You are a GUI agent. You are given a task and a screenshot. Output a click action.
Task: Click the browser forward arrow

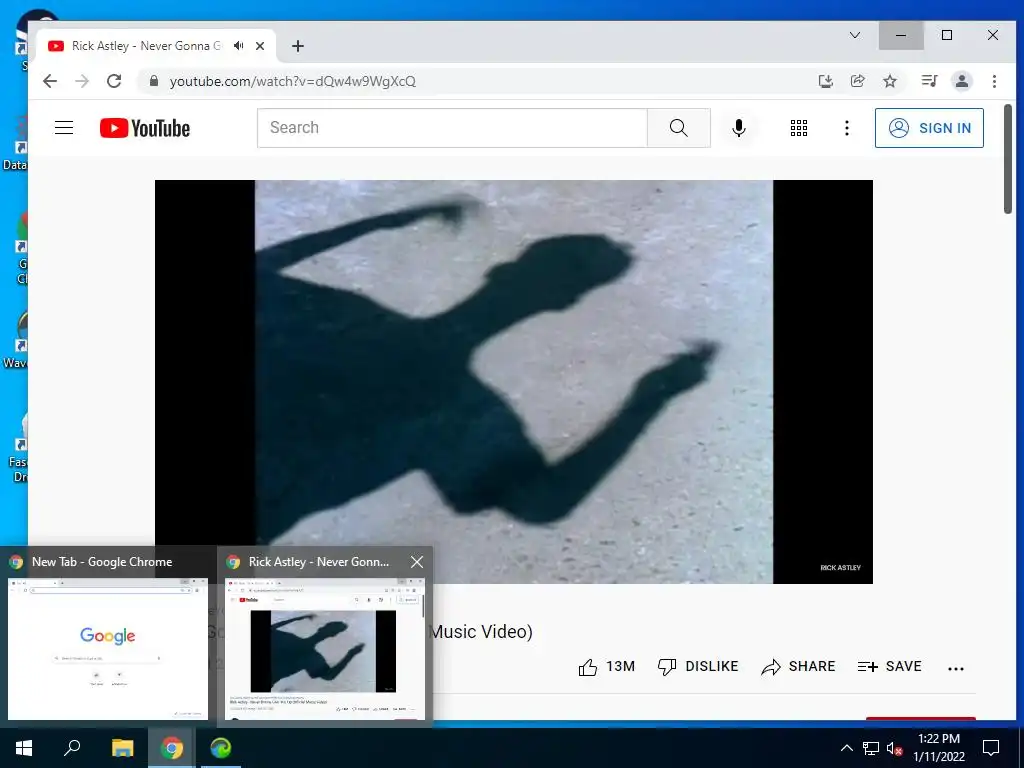pos(82,81)
